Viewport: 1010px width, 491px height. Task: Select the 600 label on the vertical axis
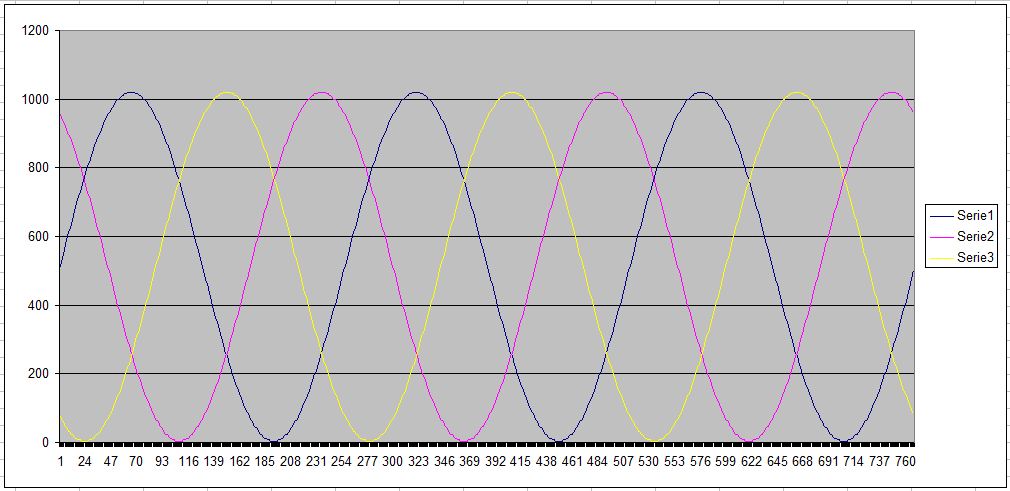[38, 236]
